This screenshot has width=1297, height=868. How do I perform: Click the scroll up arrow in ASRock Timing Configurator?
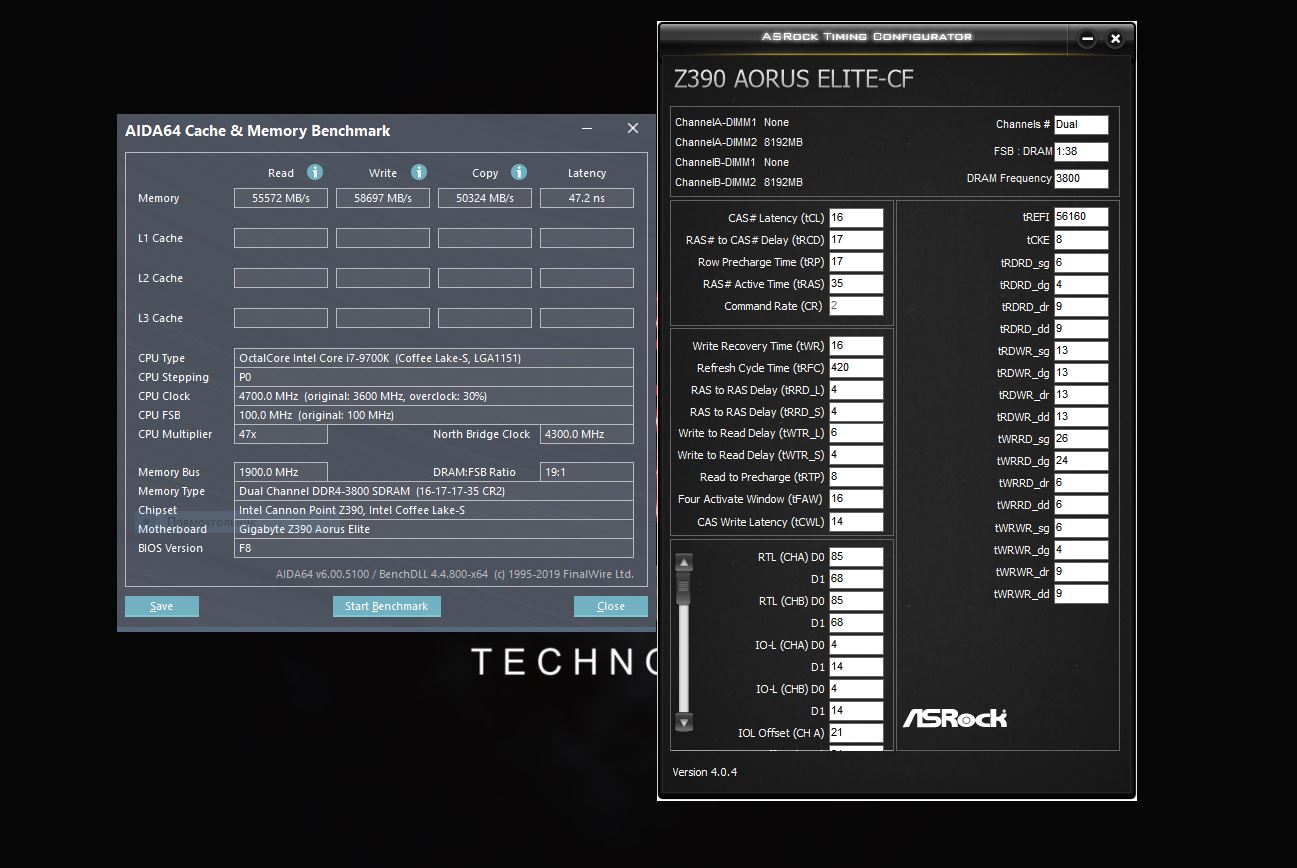point(684,563)
